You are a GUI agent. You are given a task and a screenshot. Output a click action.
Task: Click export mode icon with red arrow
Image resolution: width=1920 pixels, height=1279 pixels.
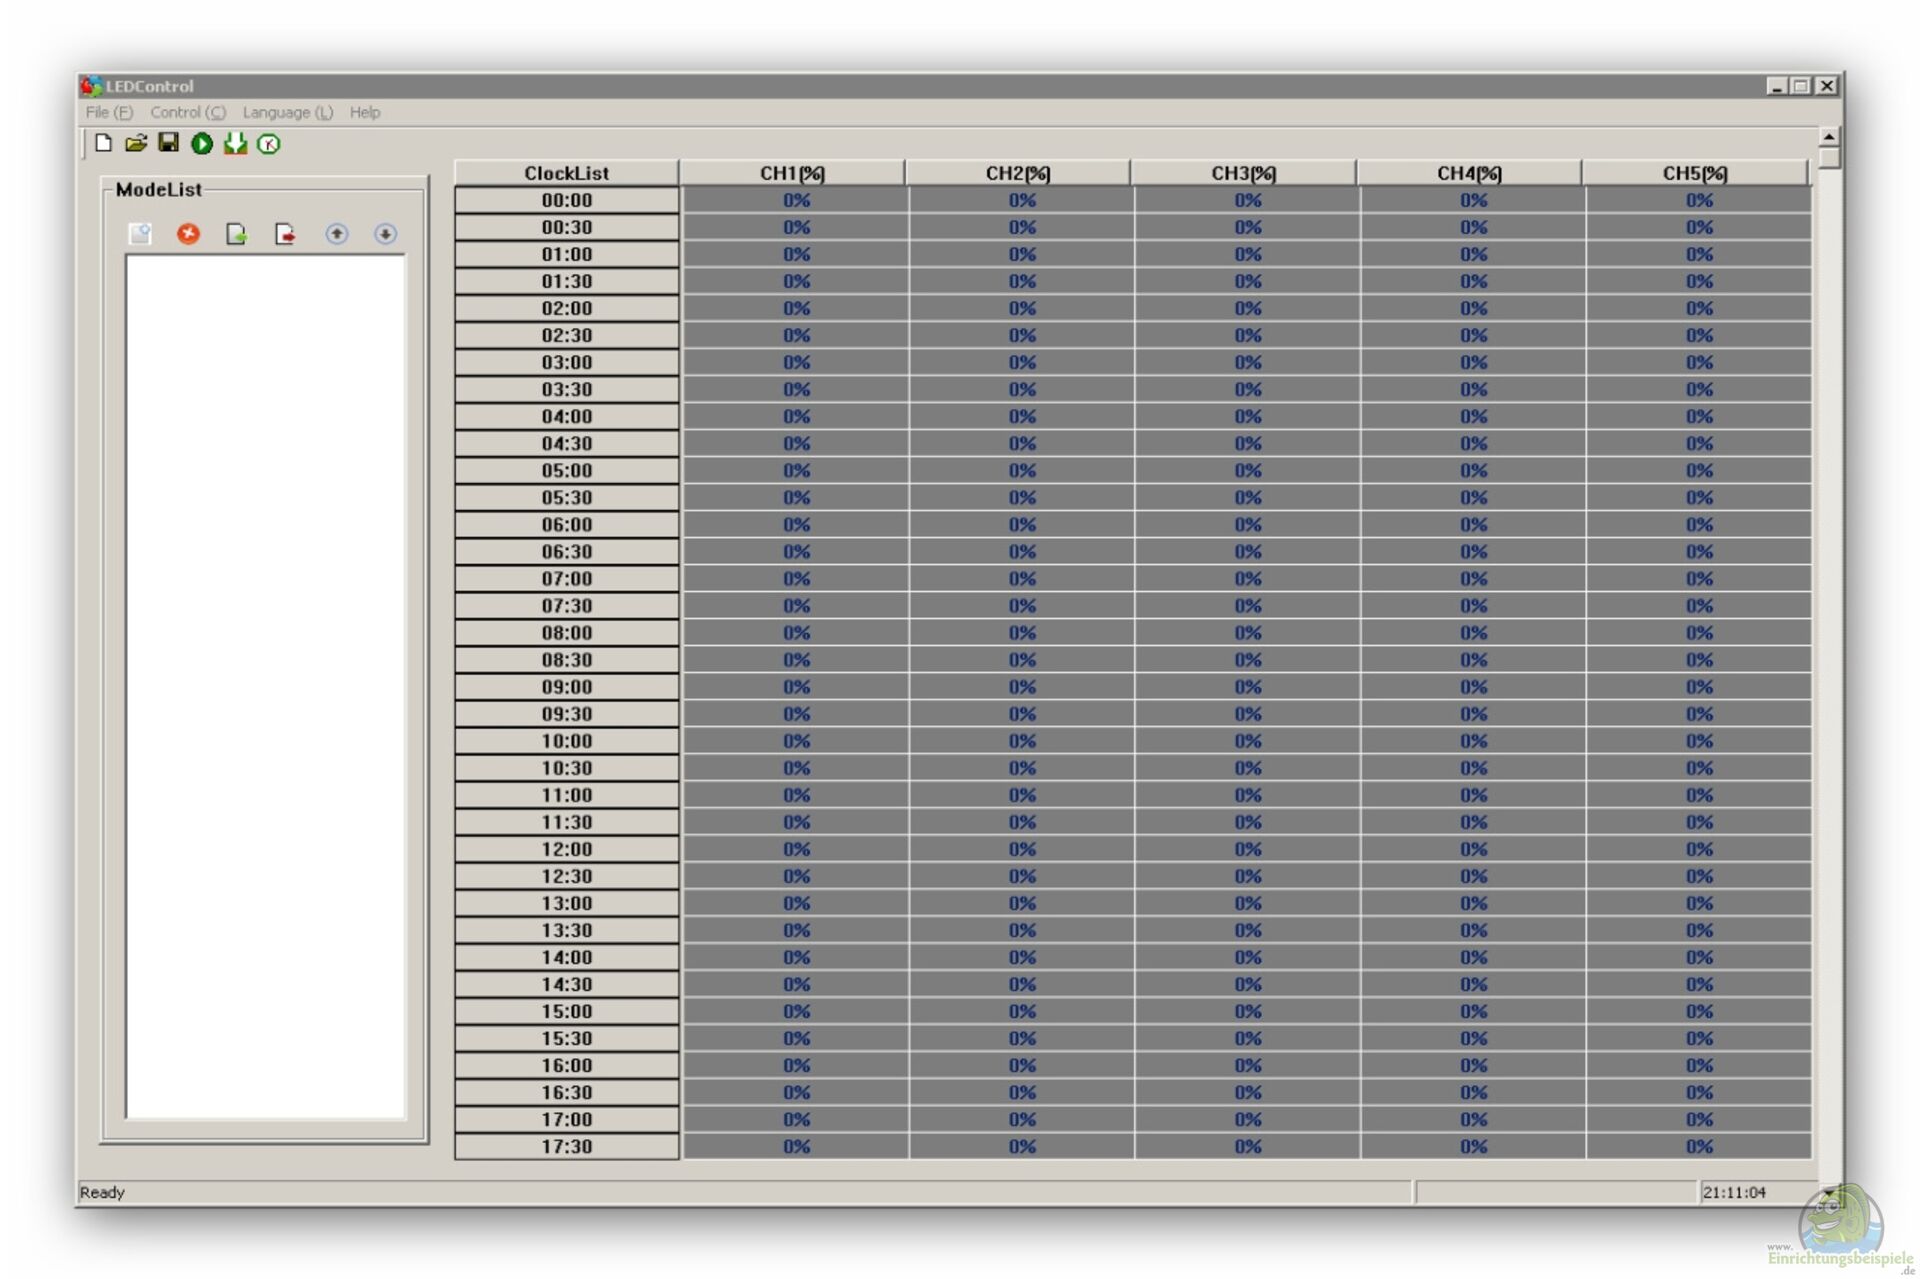click(286, 234)
